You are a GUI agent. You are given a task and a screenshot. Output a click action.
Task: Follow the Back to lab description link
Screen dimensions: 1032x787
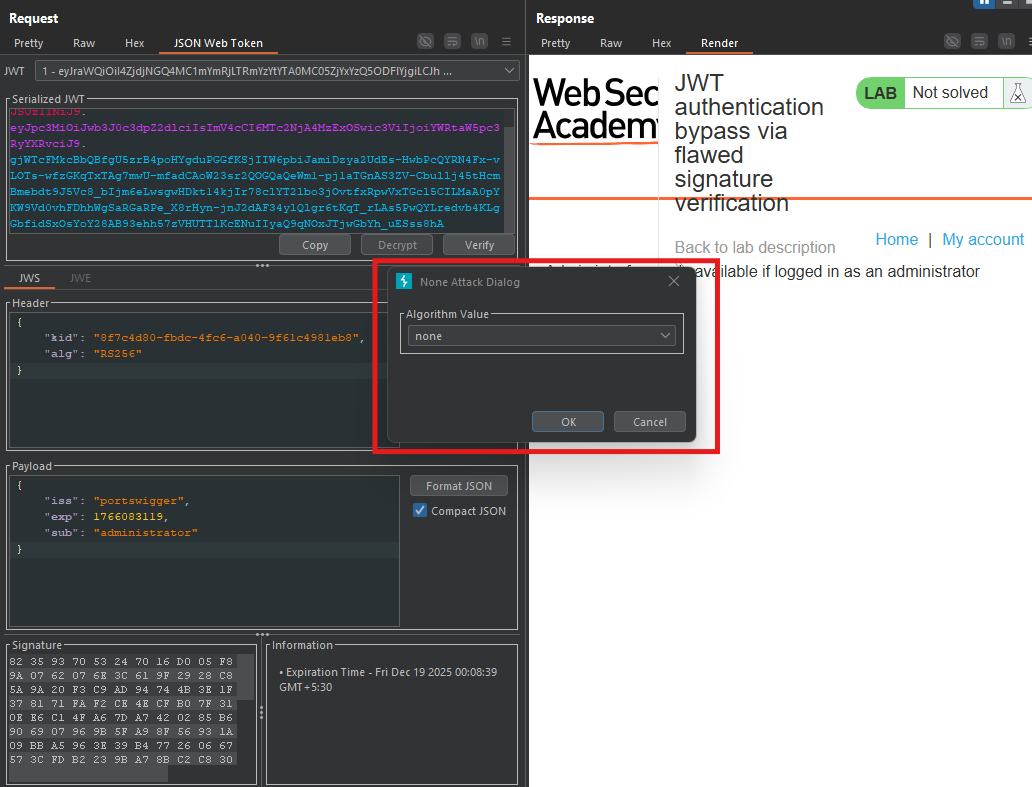(x=755, y=247)
